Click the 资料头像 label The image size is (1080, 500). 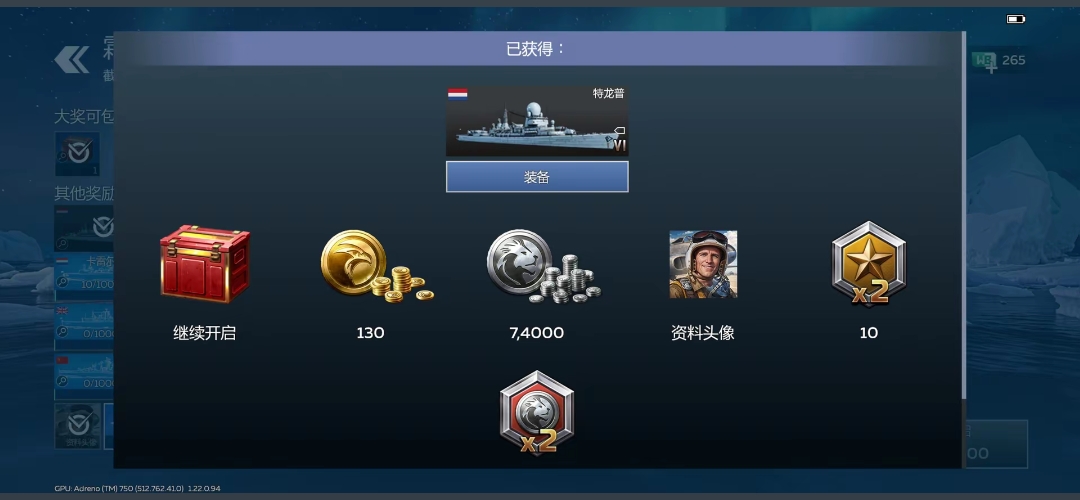coord(703,333)
